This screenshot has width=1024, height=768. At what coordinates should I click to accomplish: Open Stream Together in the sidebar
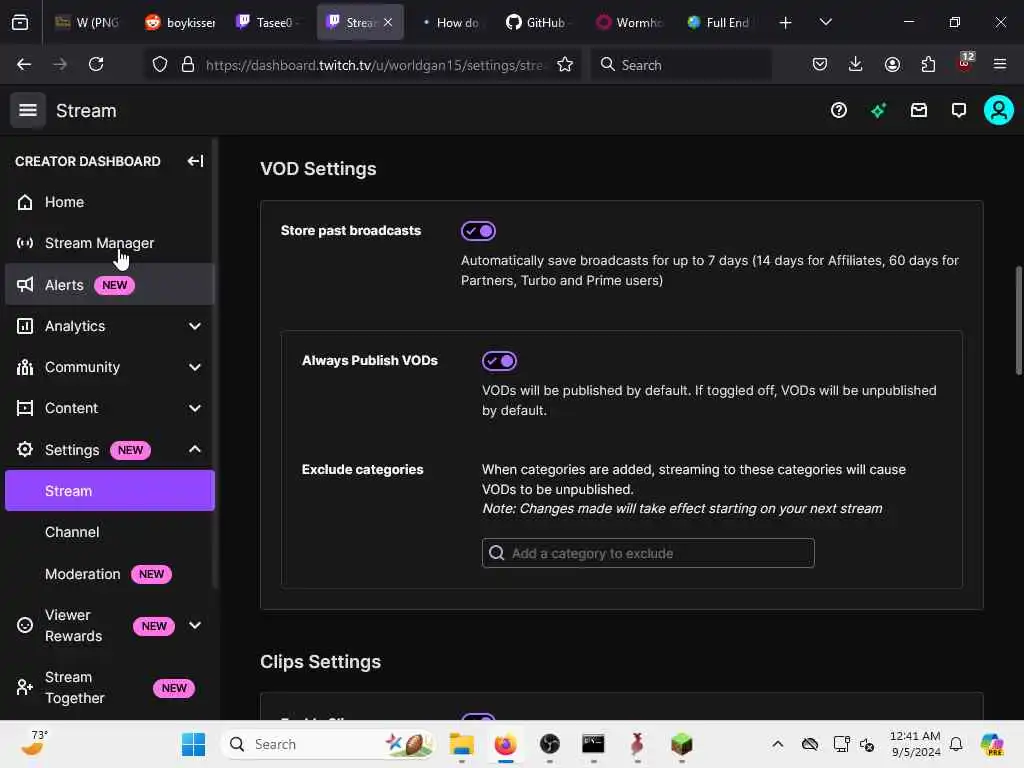pos(110,688)
